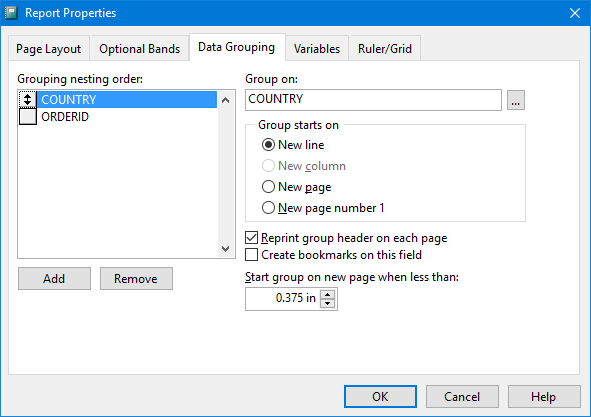Open expression builder ellipsis button
The width and height of the screenshot is (591, 417).
coord(516,100)
